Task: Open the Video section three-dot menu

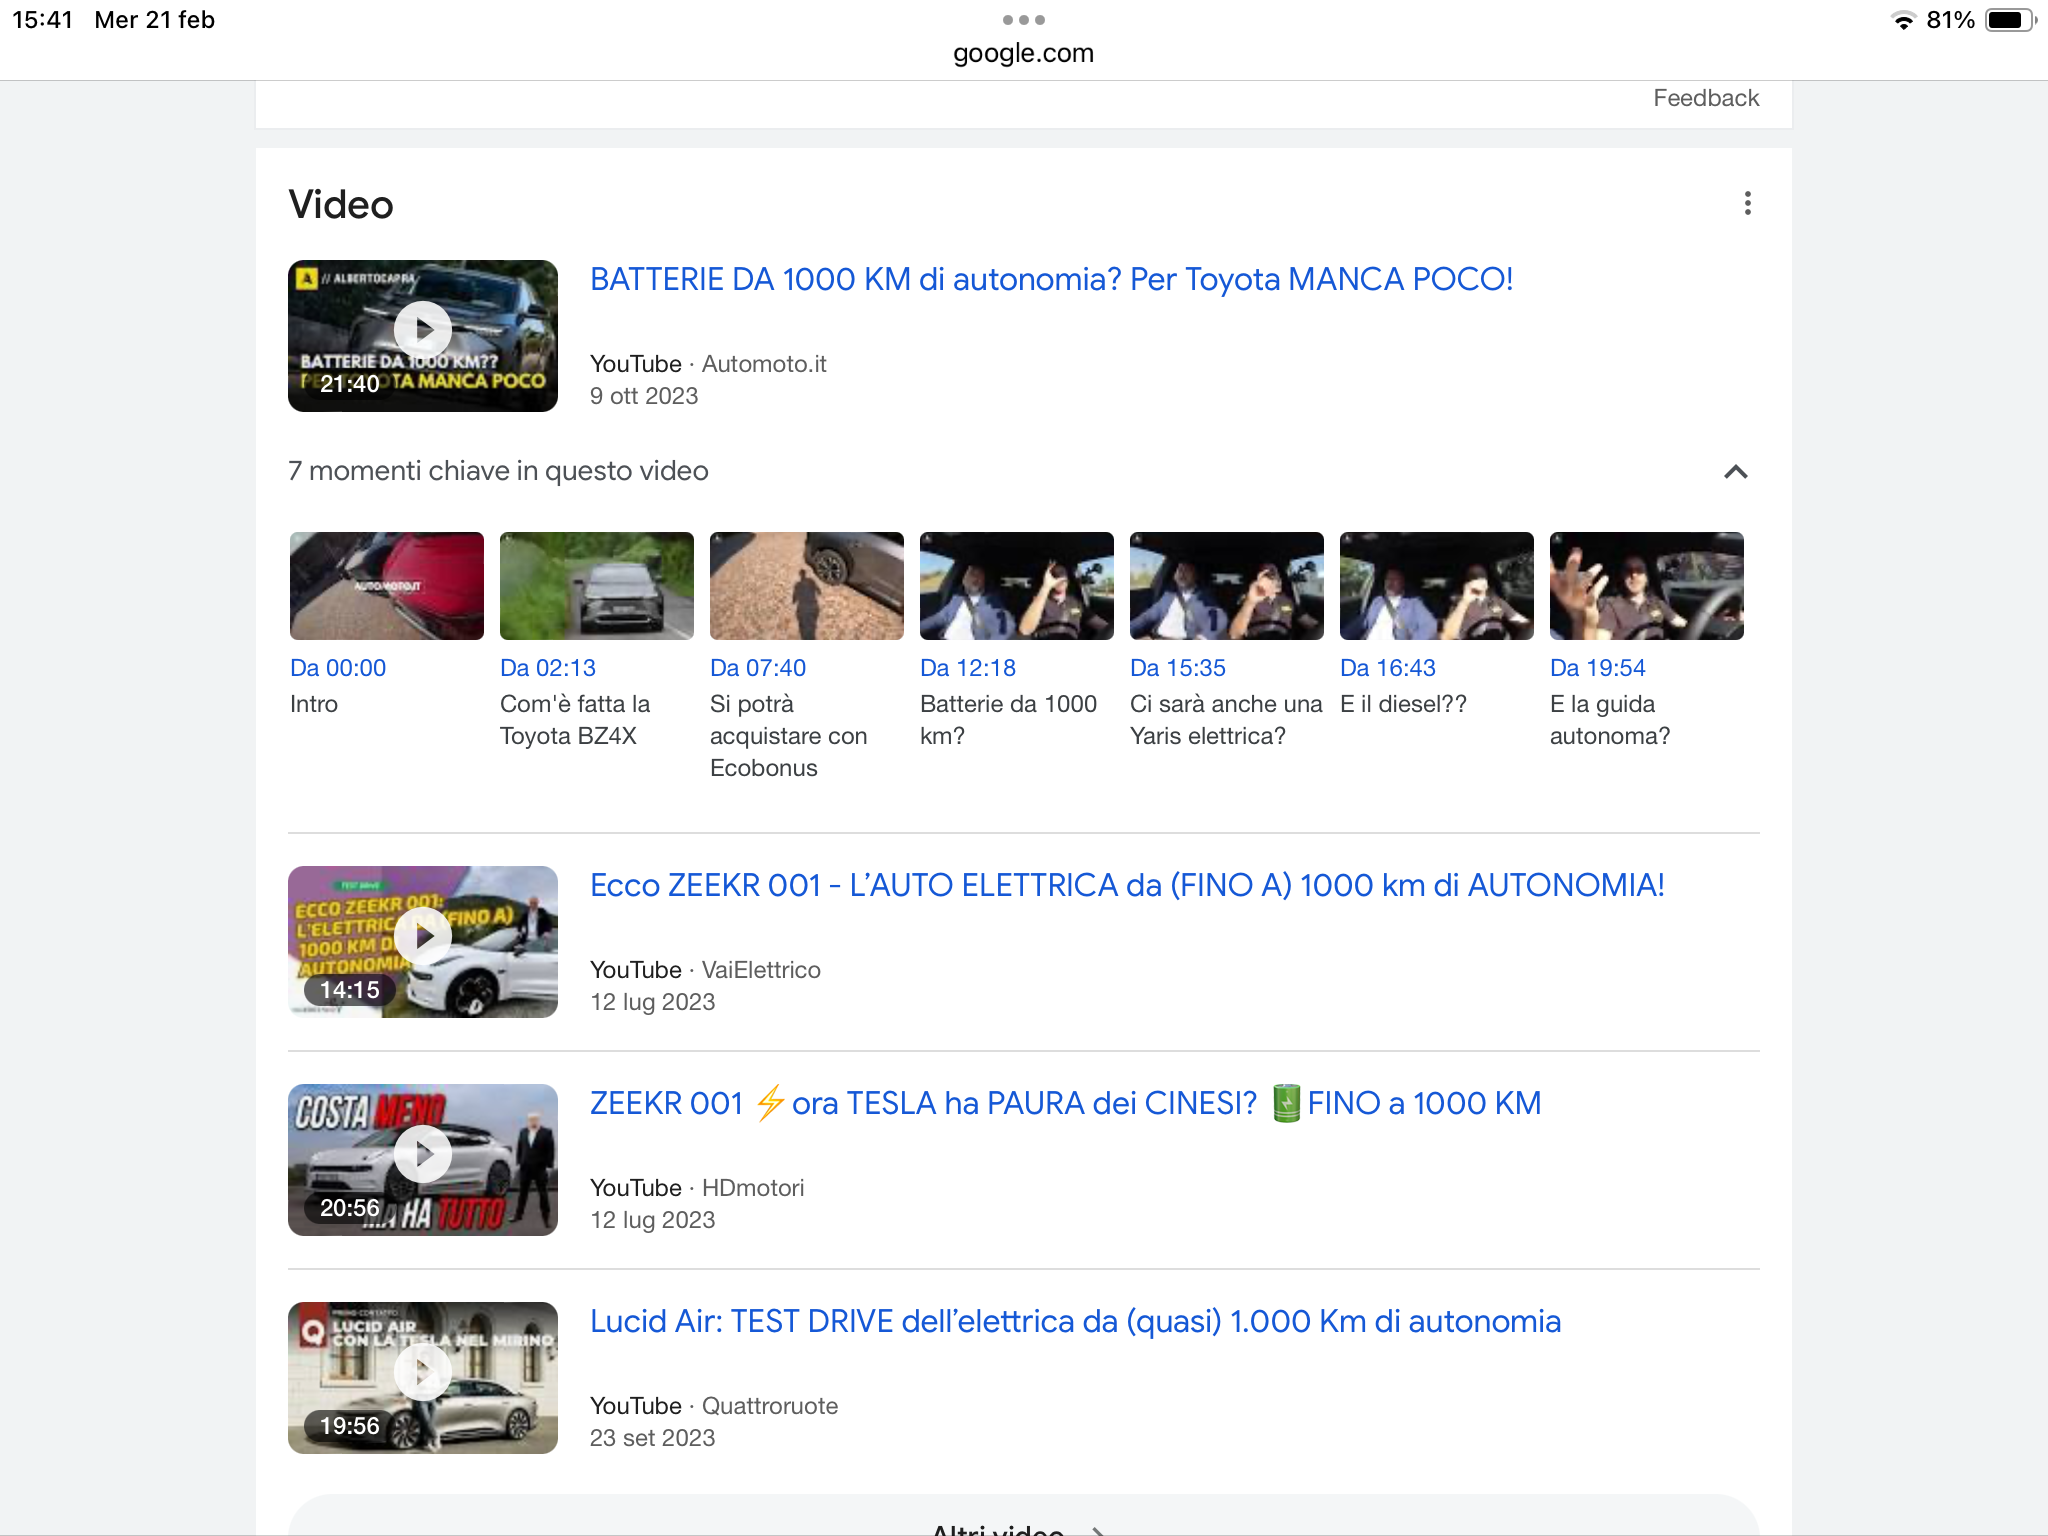Action: pyautogui.click(x=1747, y=204)
